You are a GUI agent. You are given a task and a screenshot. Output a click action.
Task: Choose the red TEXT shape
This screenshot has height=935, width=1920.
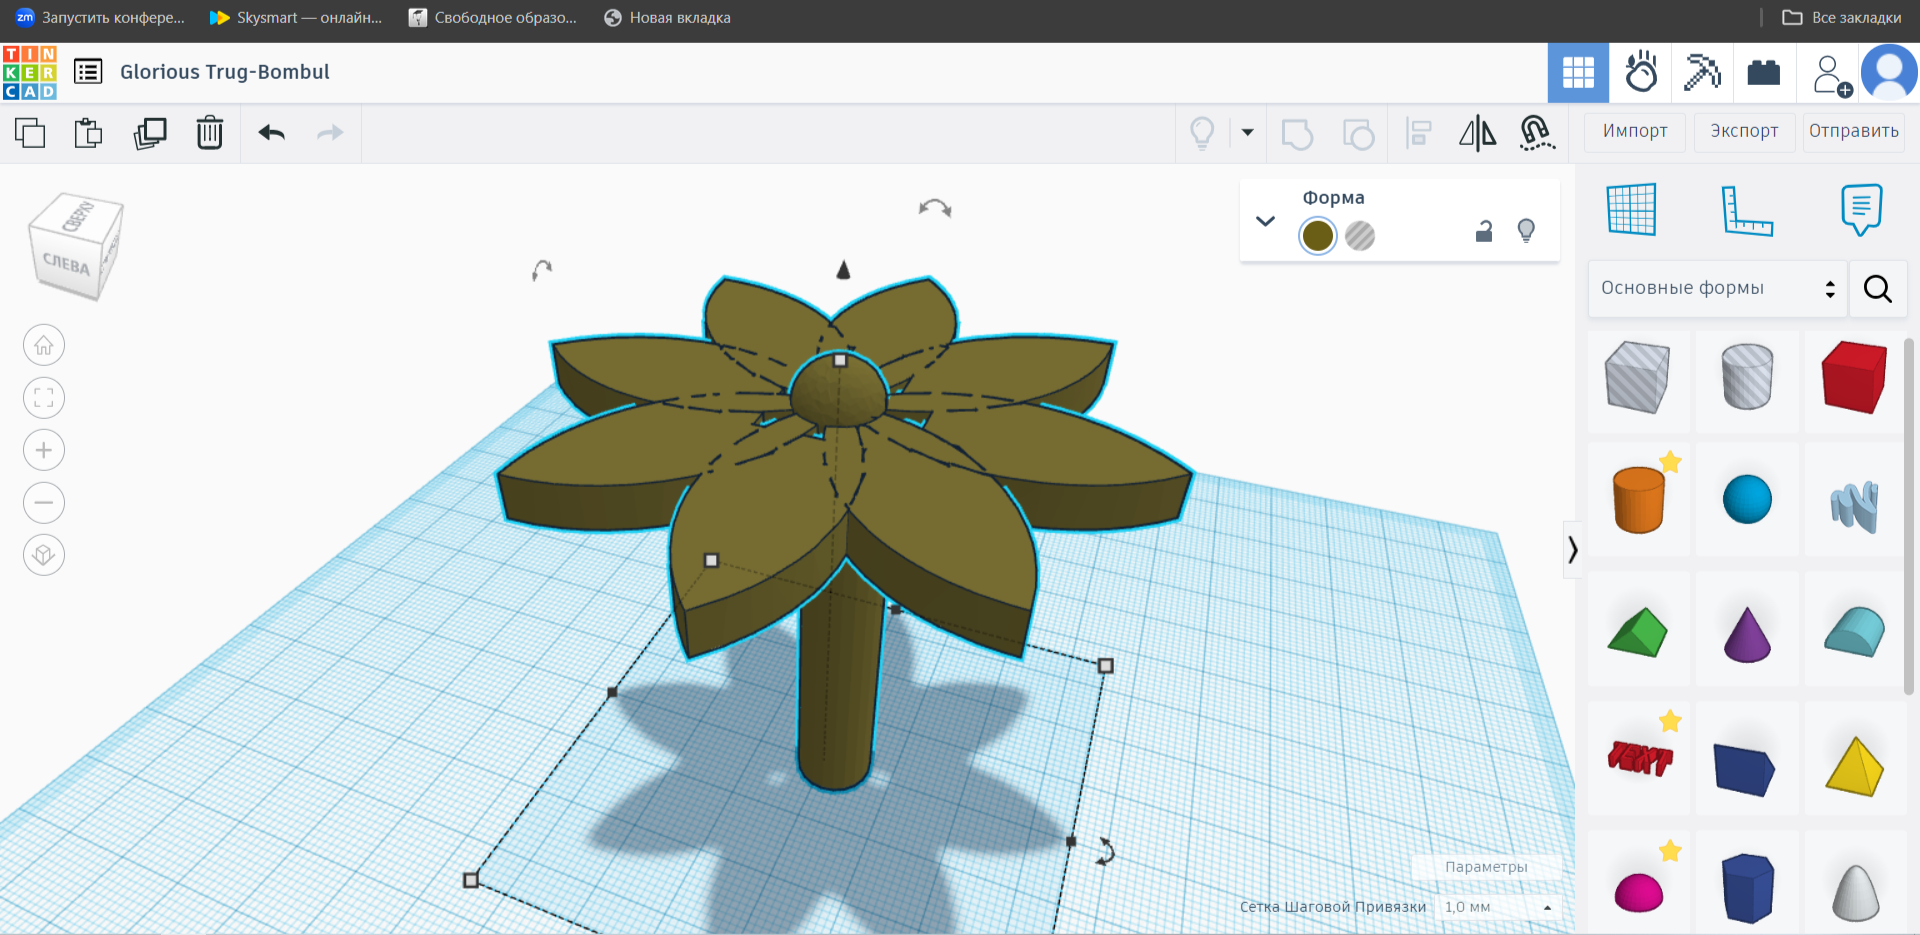(1640, 759)
